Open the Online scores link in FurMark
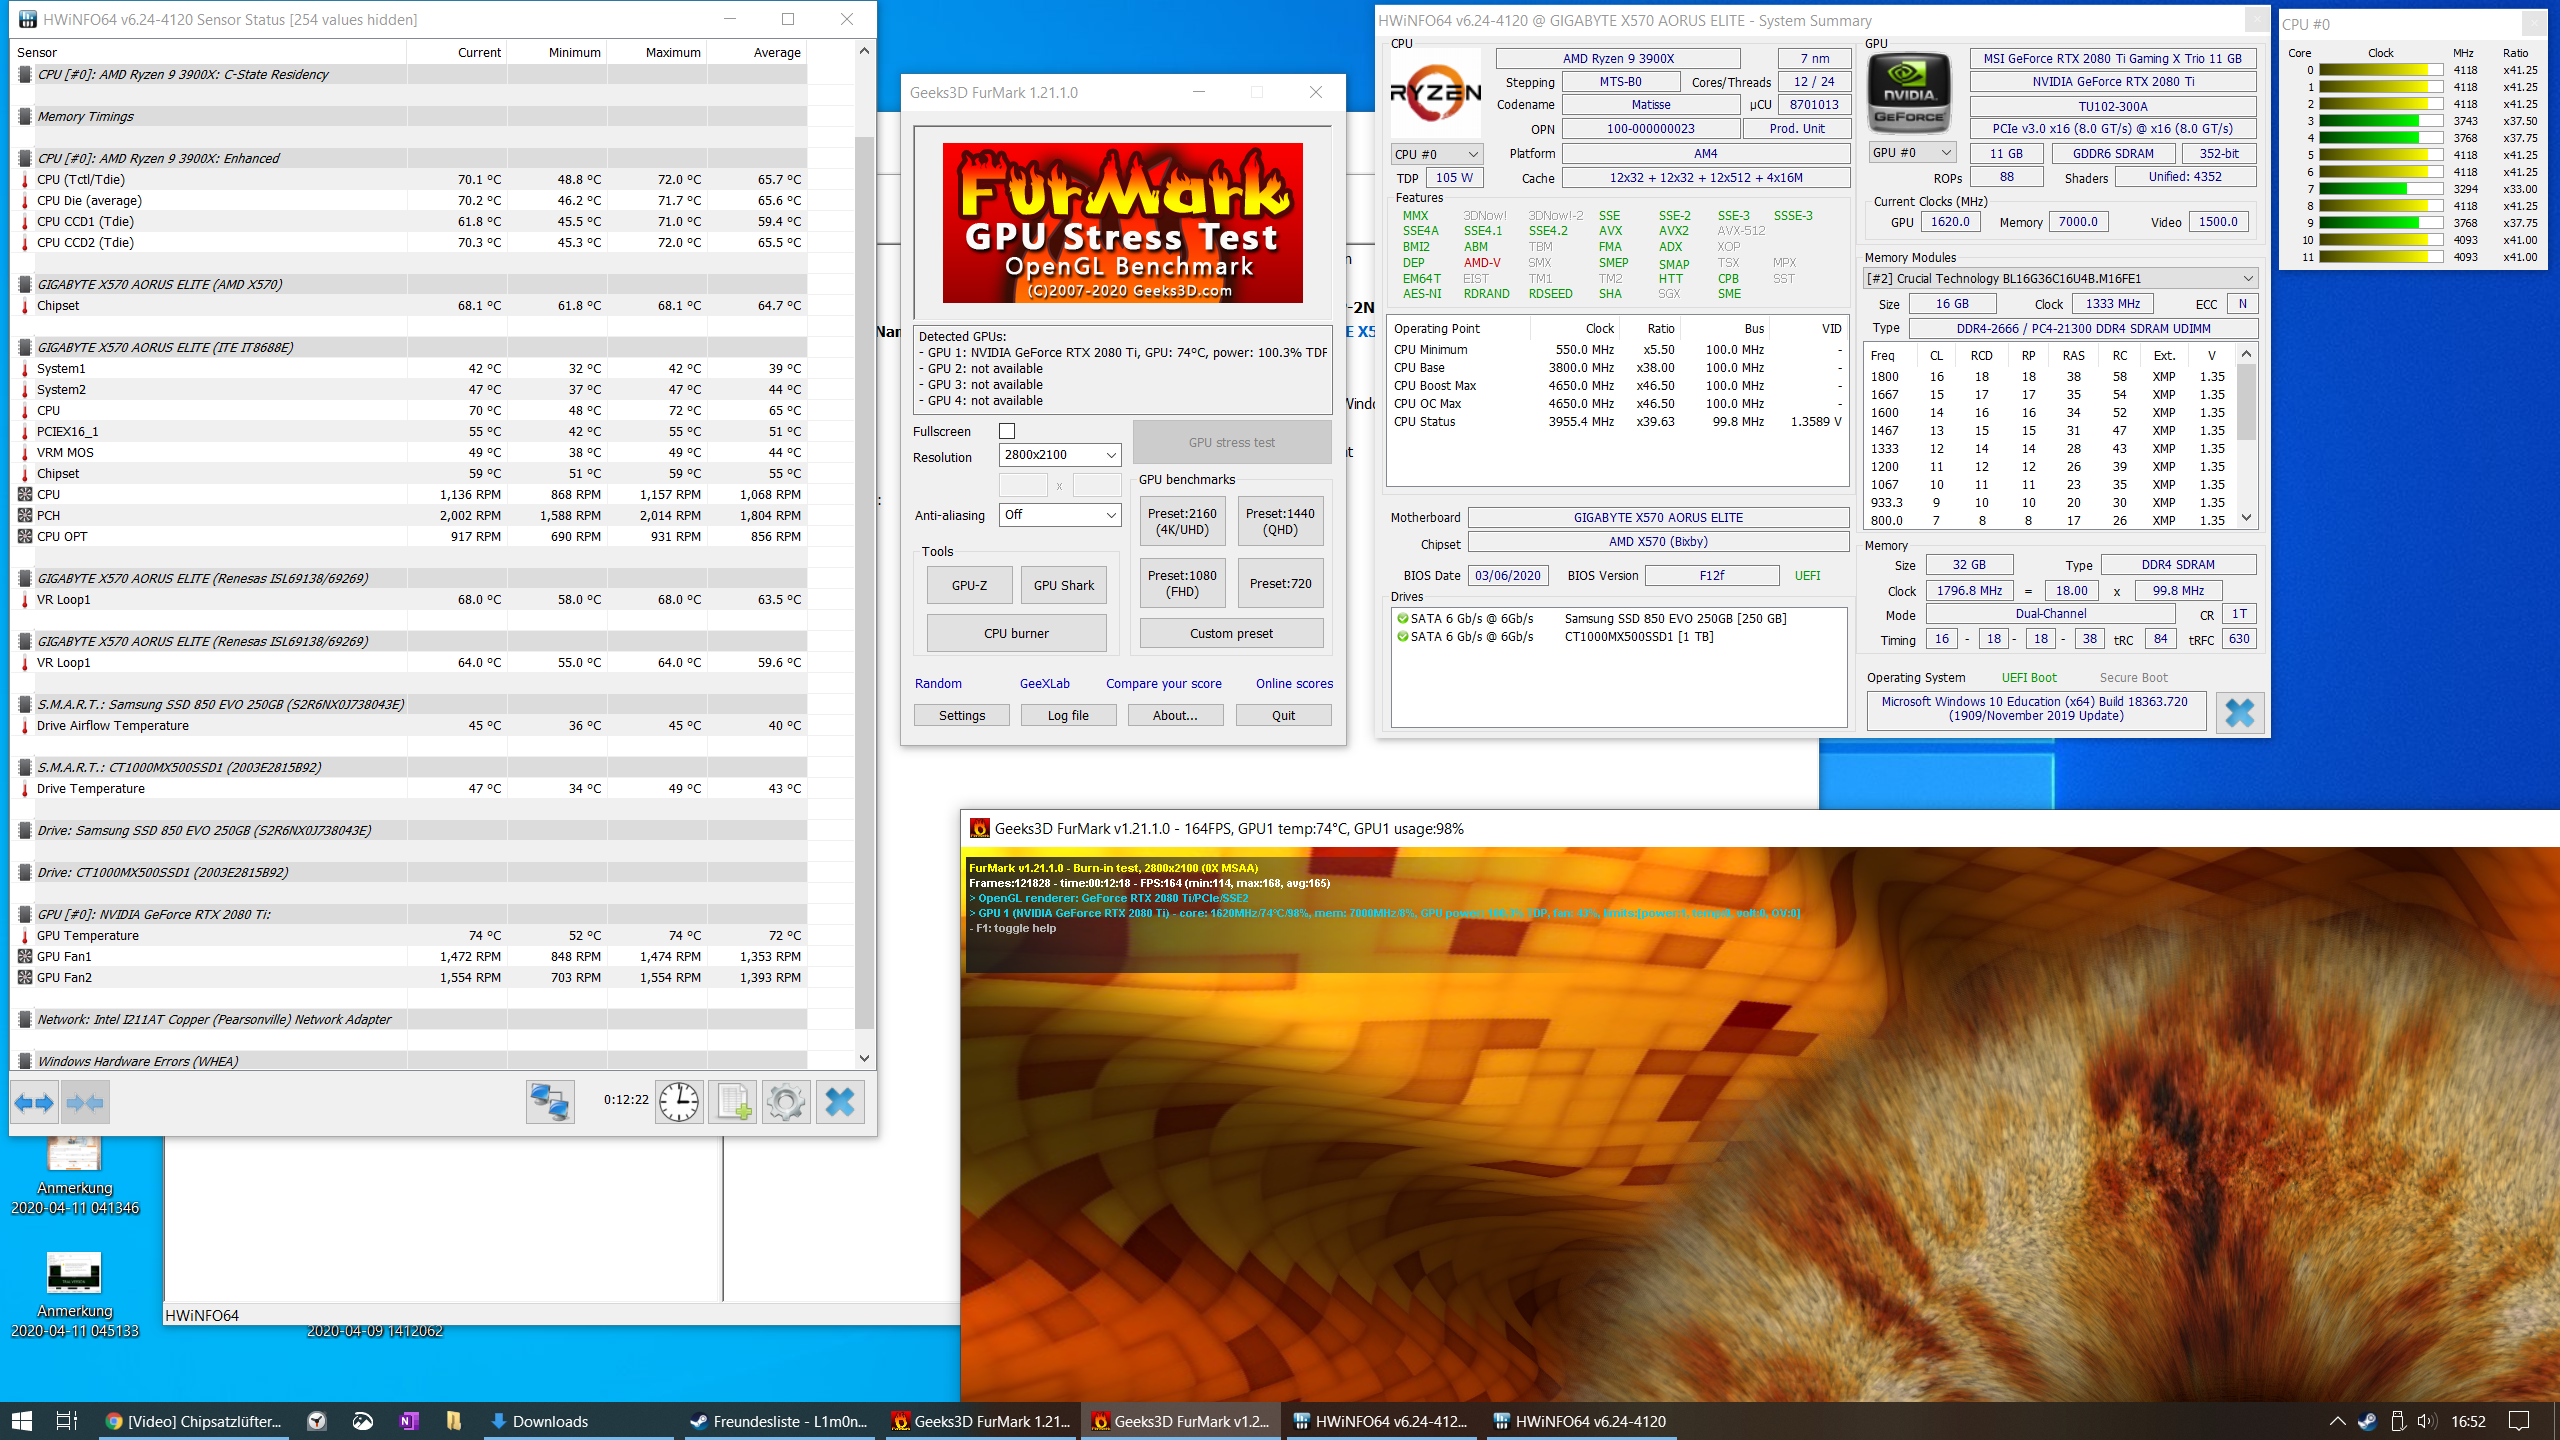The image size is (2560, 1440). (1293, 683)
